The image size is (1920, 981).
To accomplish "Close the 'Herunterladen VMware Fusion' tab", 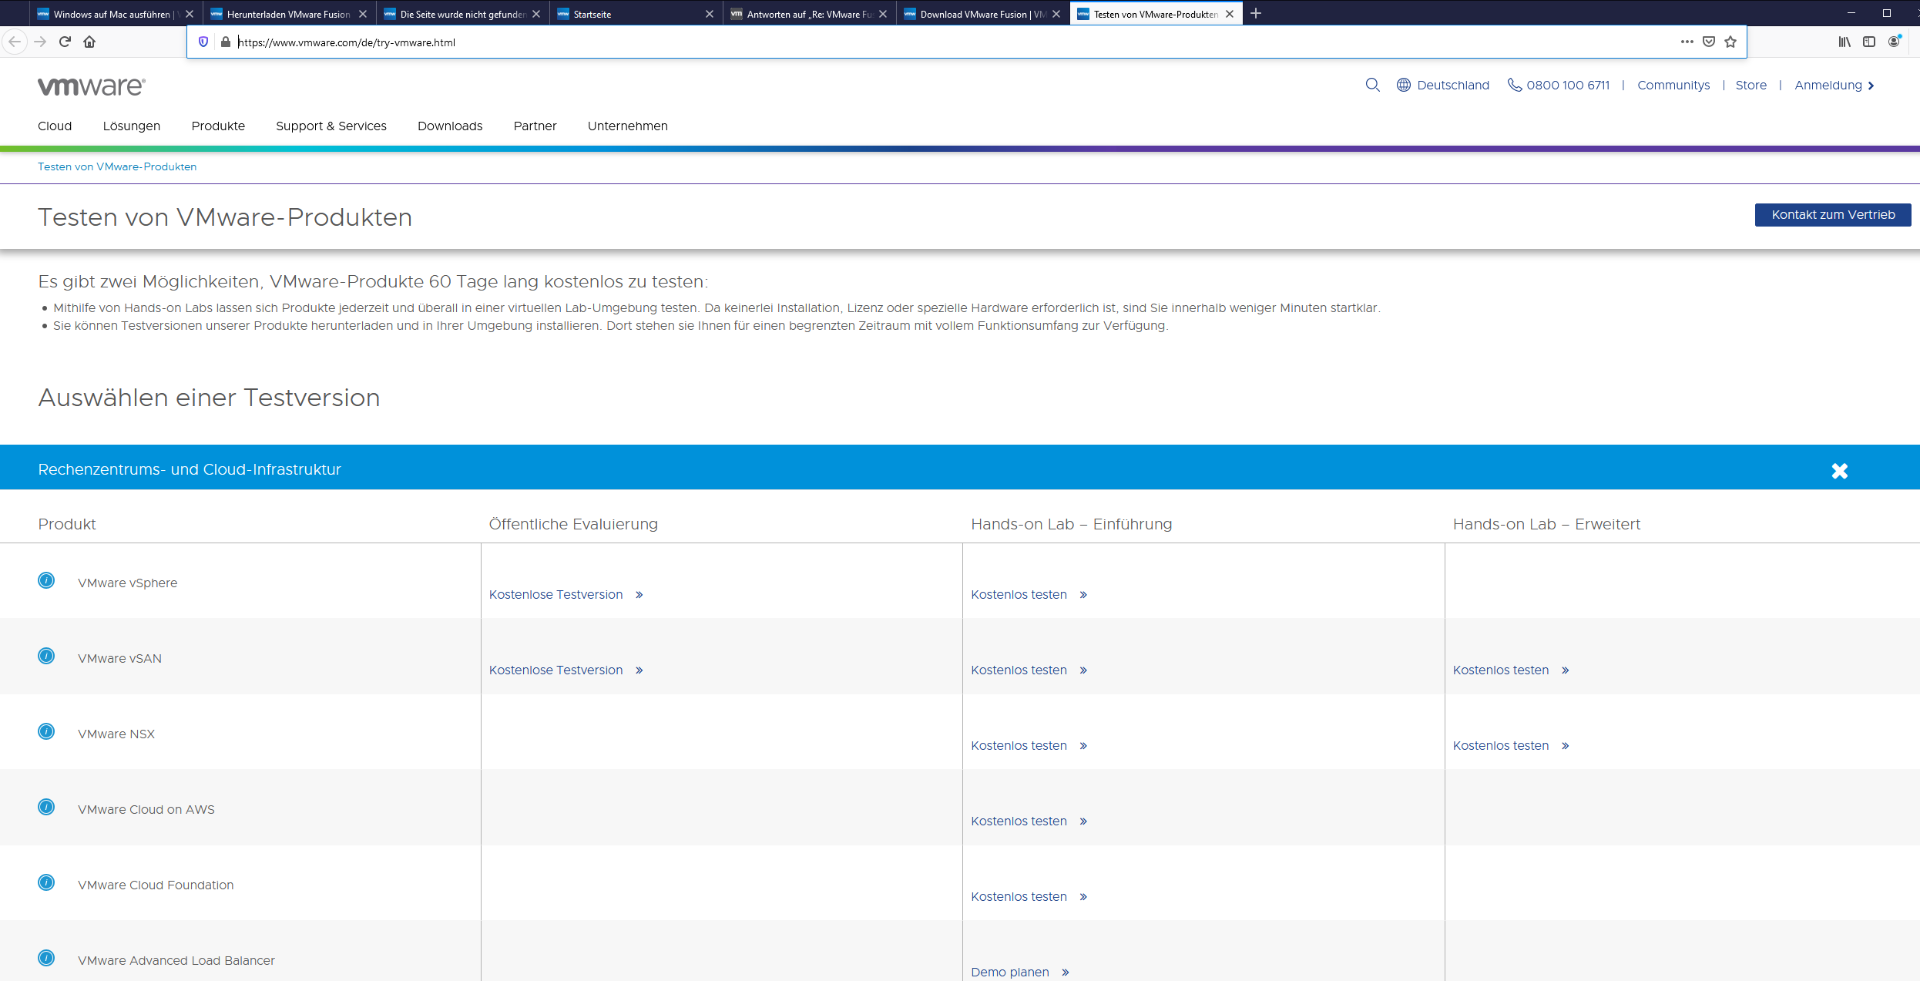I will click(363, 14).
